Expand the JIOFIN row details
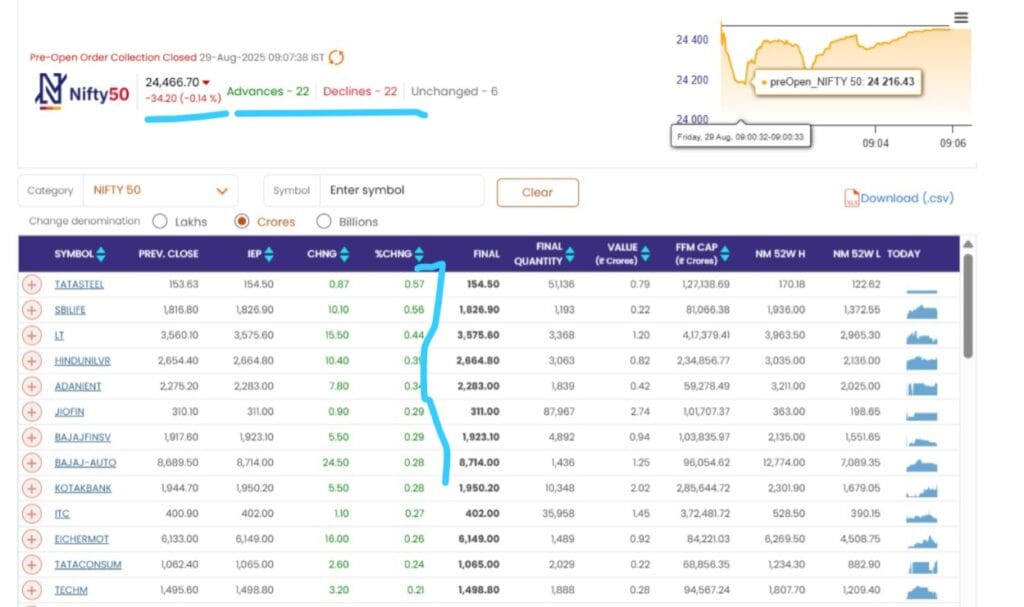 tap(31, 411)
